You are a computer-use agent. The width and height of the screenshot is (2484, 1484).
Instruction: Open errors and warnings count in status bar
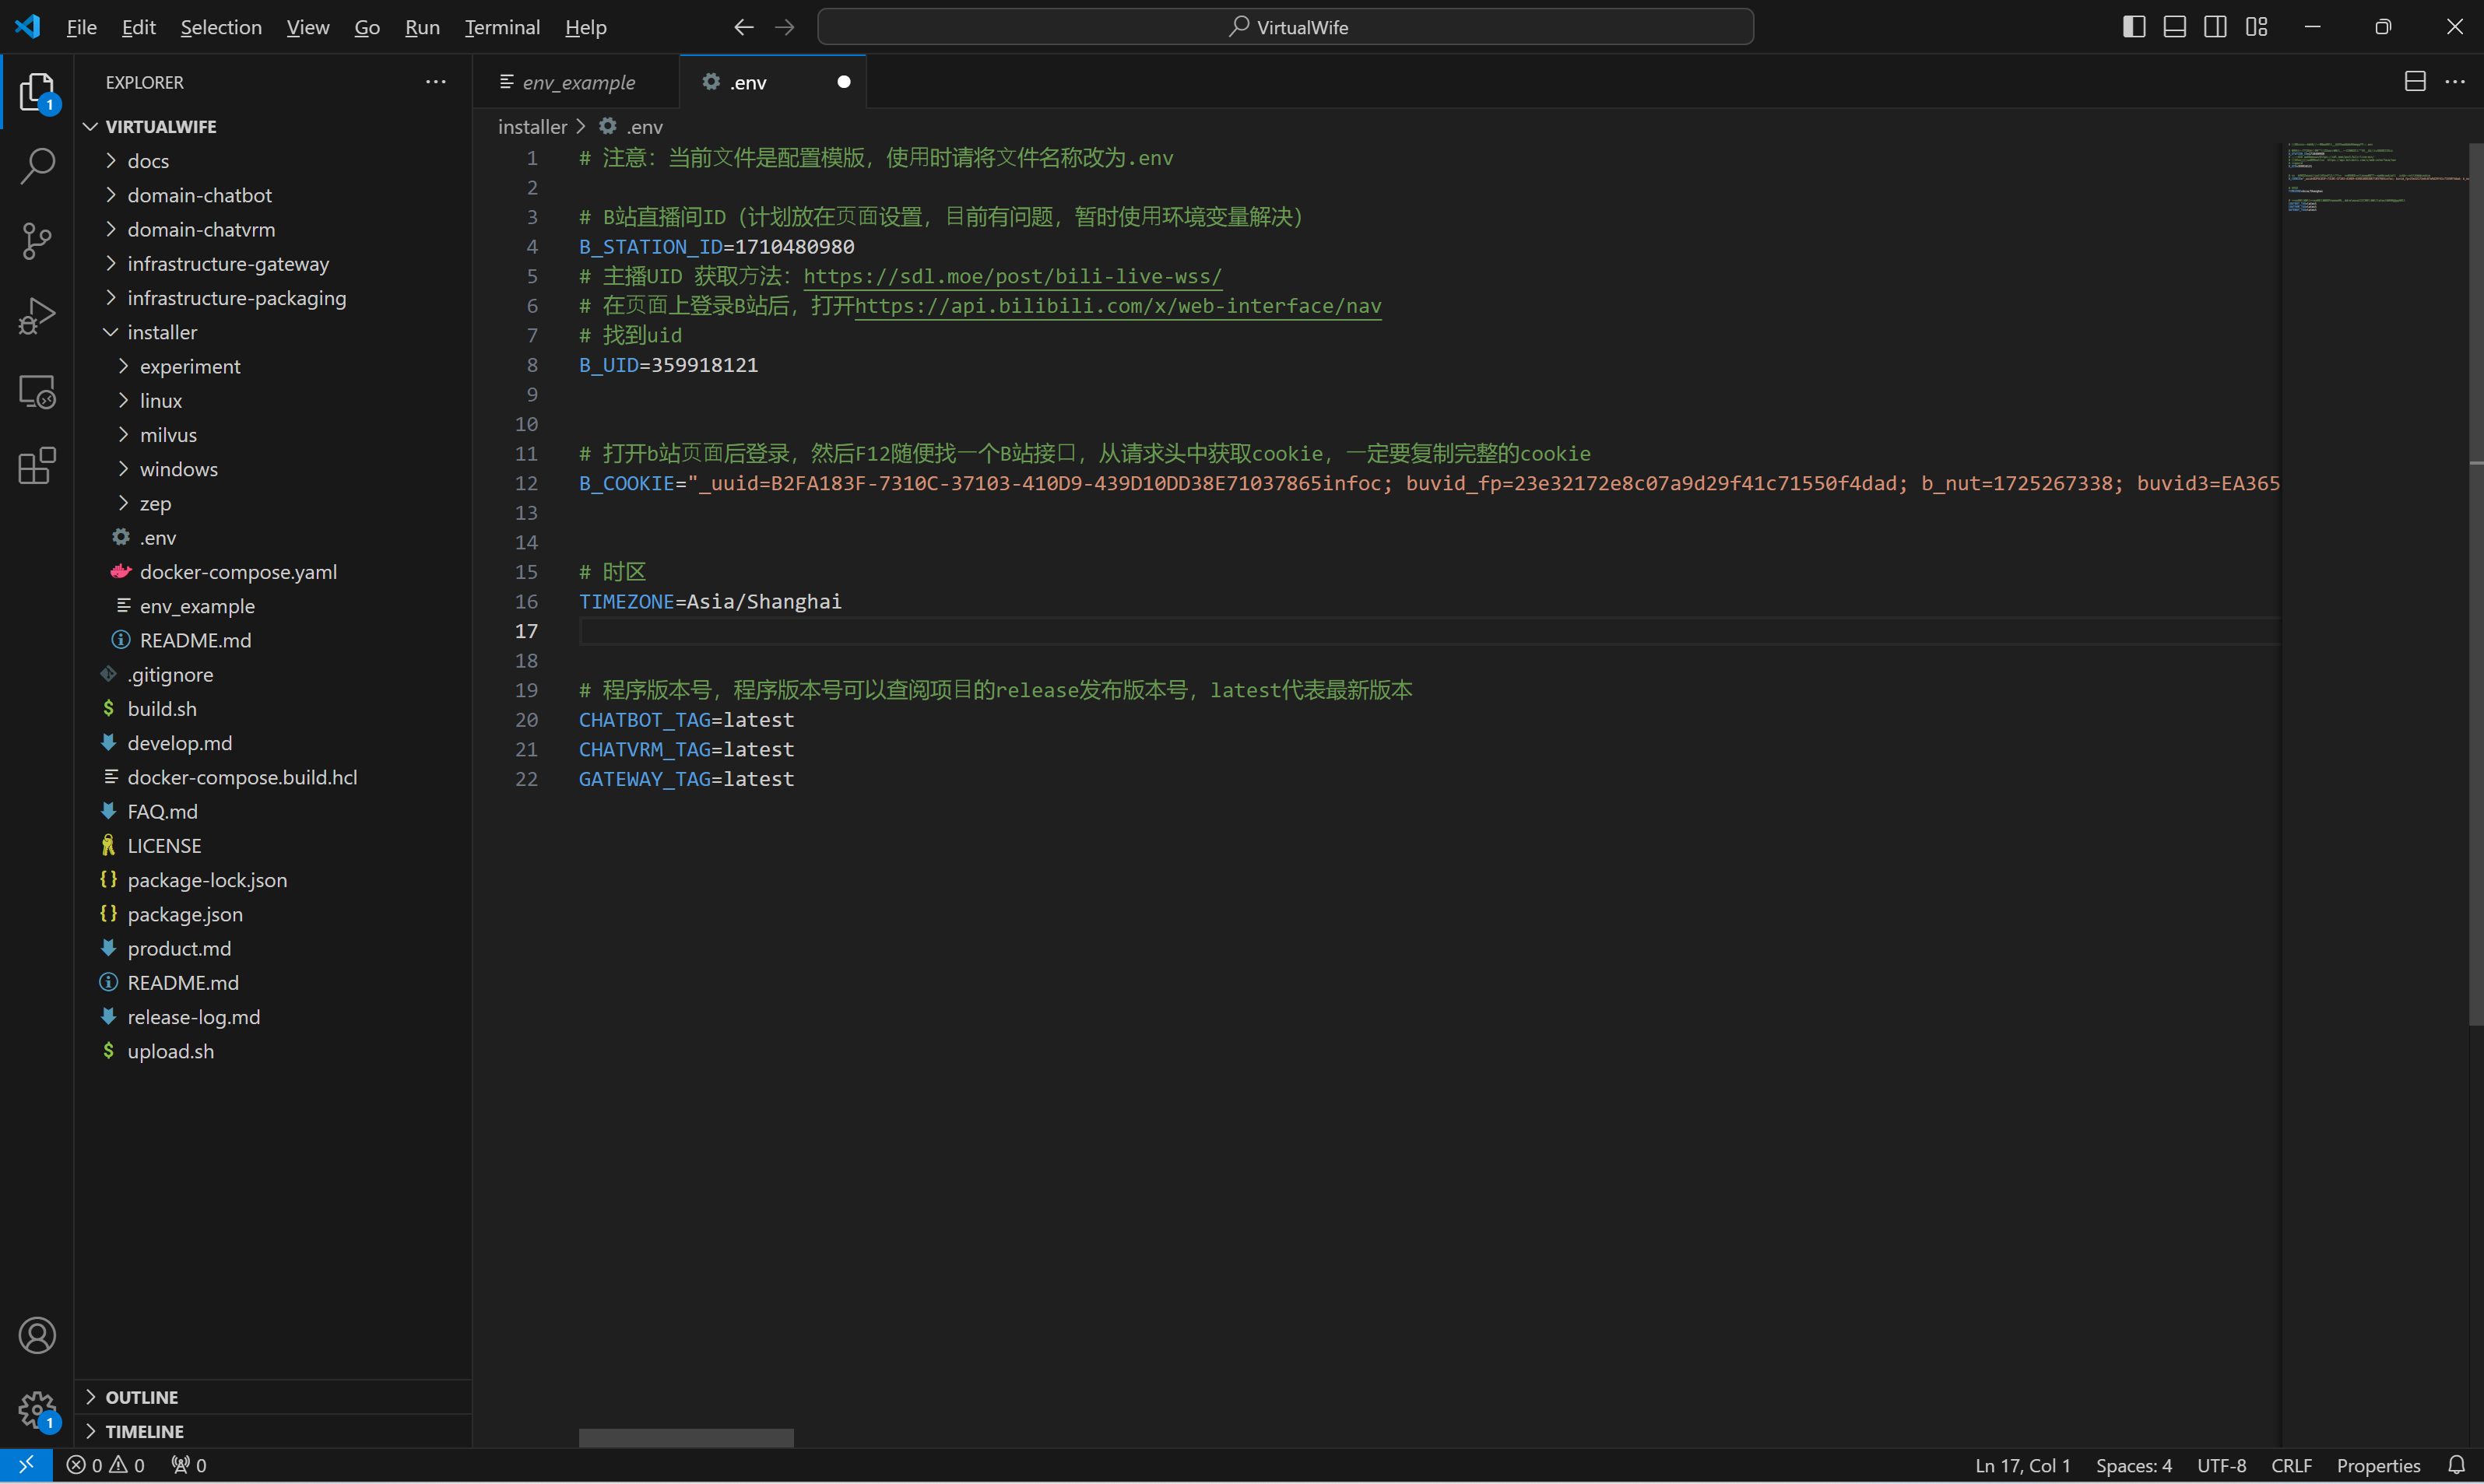point(105,1465)
